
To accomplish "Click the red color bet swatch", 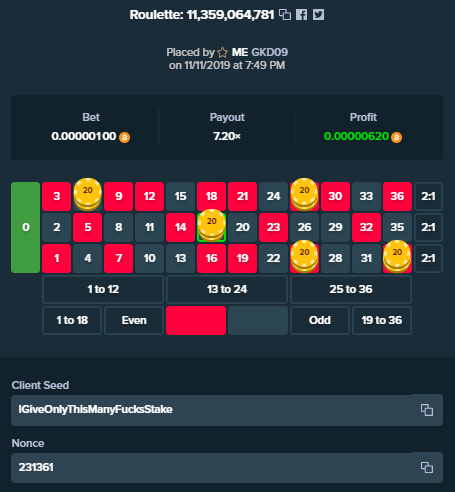I will point(196,320).
